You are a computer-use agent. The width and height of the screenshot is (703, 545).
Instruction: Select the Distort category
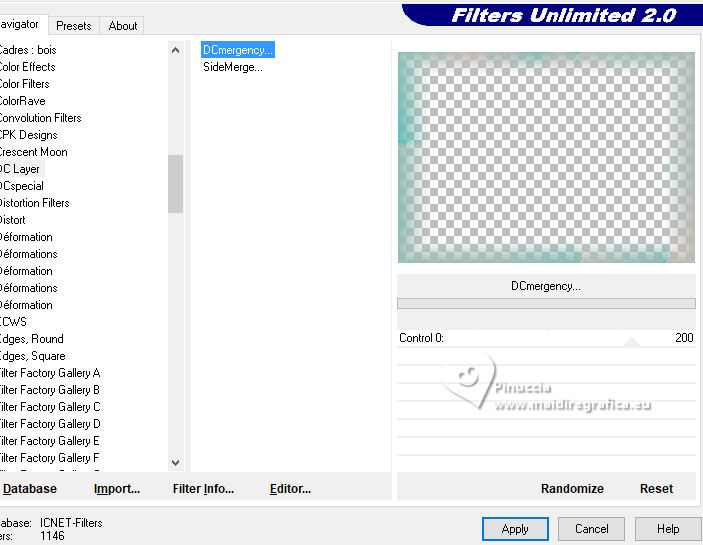point(13,220)
